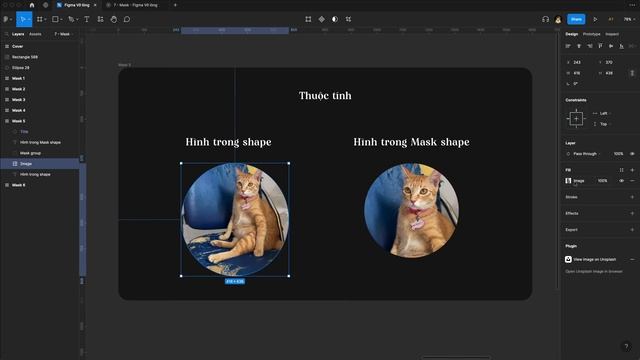This screenshot has width=640, height=360.
Task: Expand Pen tool options arrow
Action: 77,20
